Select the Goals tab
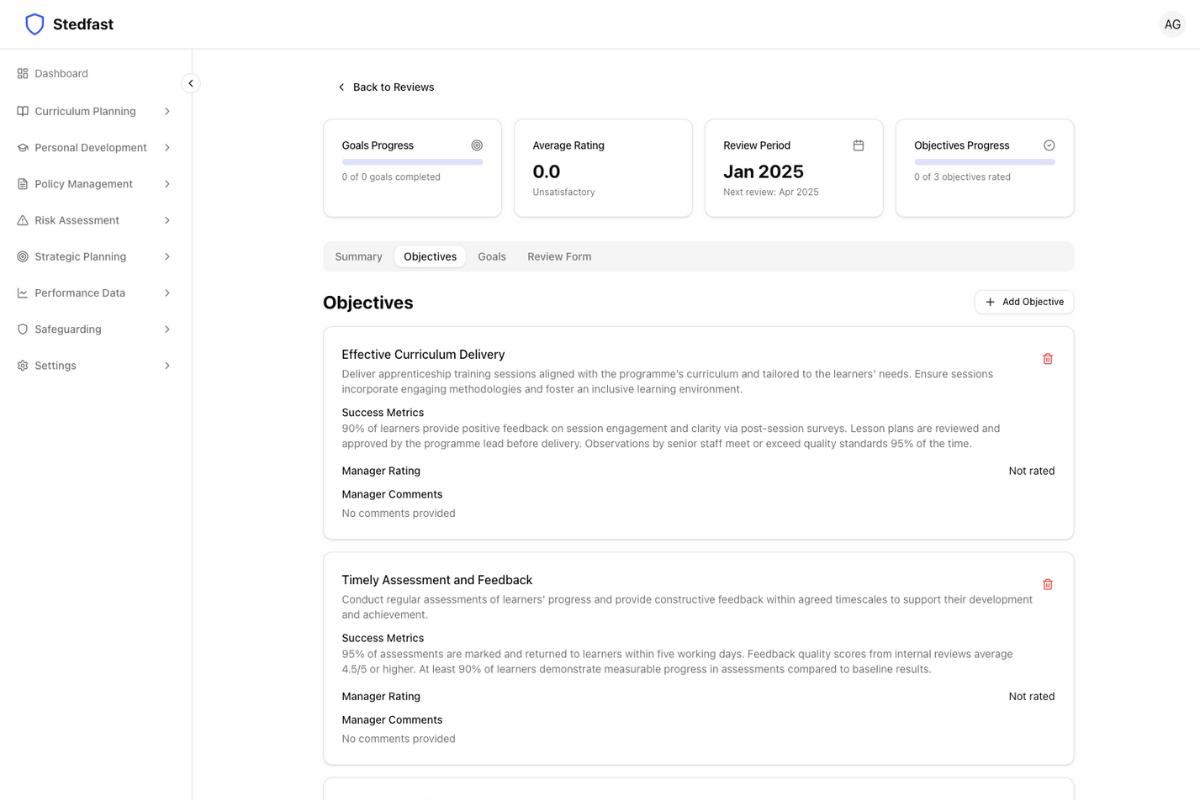Viewport: 1200px width, 800px height. pyautogui.click(x=491, y=257)
